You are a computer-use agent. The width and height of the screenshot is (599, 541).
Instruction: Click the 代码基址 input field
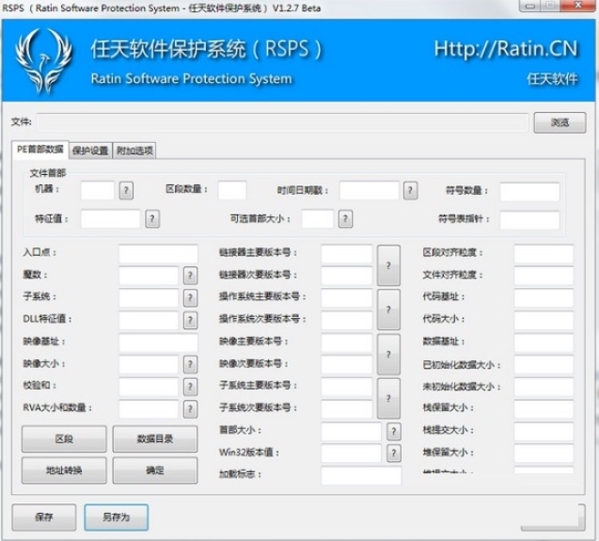click(544, 298)
